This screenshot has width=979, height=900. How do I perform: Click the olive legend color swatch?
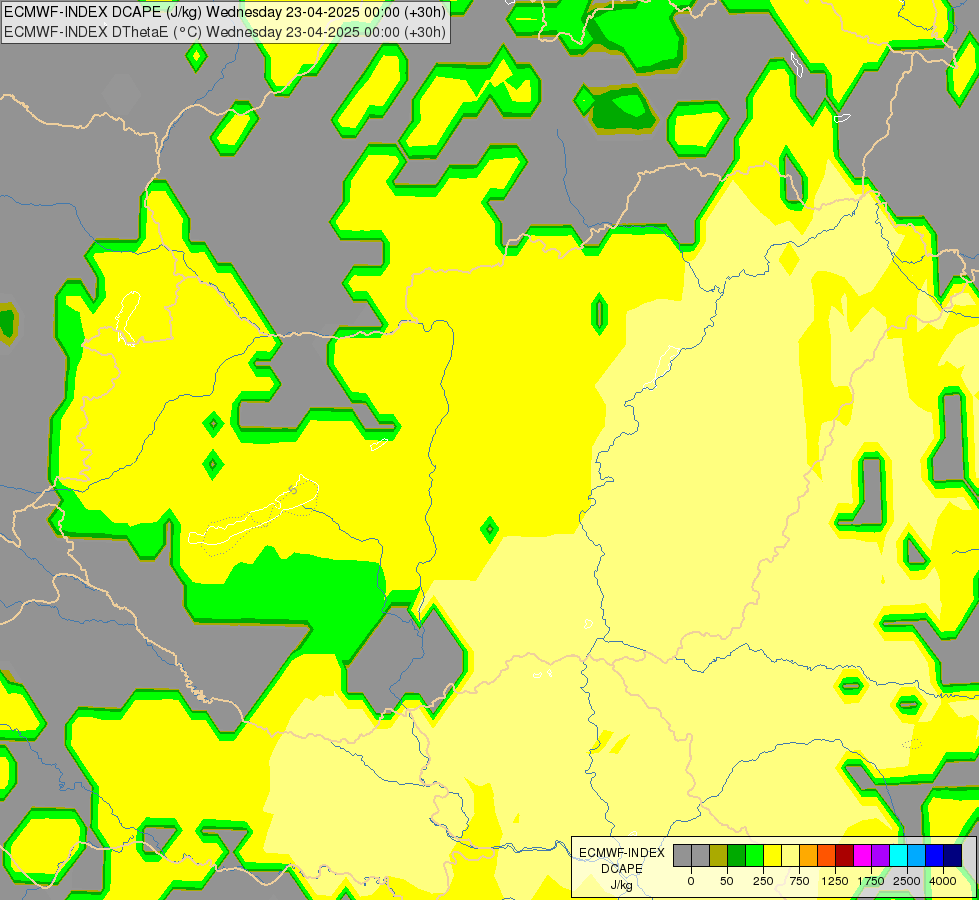[x=719, y=856]
